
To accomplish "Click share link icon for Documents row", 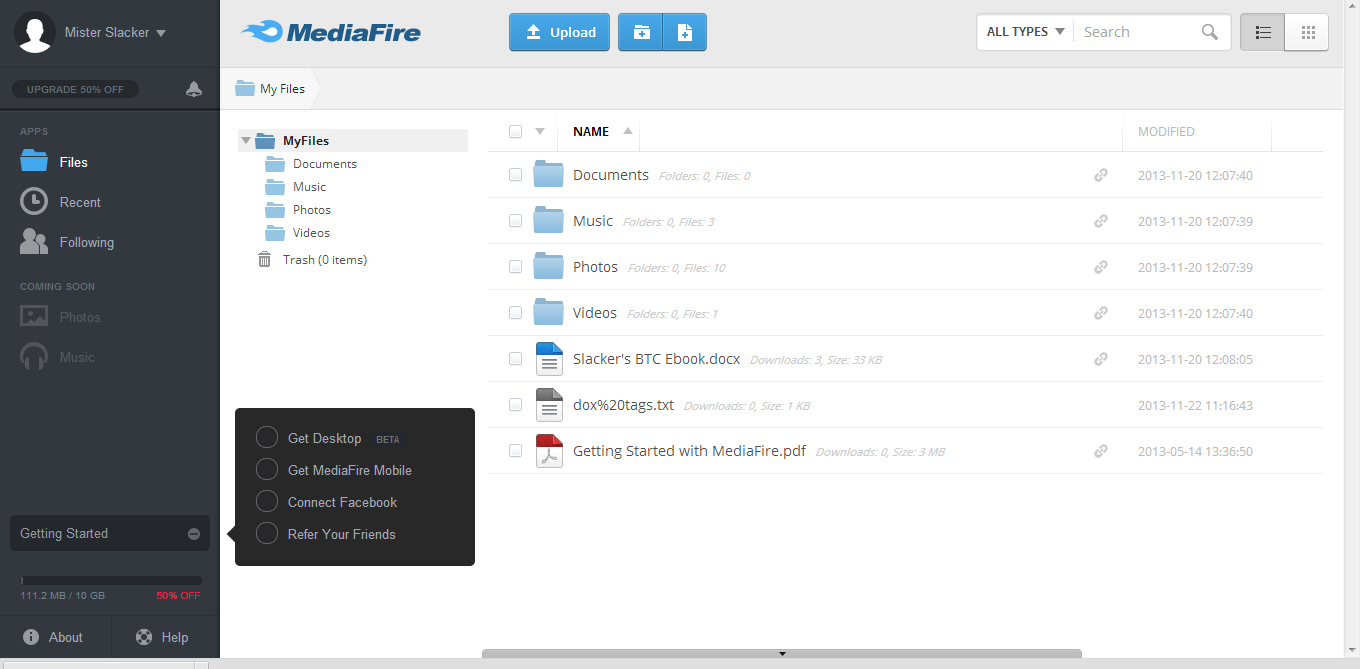I will pos(1100,175).
